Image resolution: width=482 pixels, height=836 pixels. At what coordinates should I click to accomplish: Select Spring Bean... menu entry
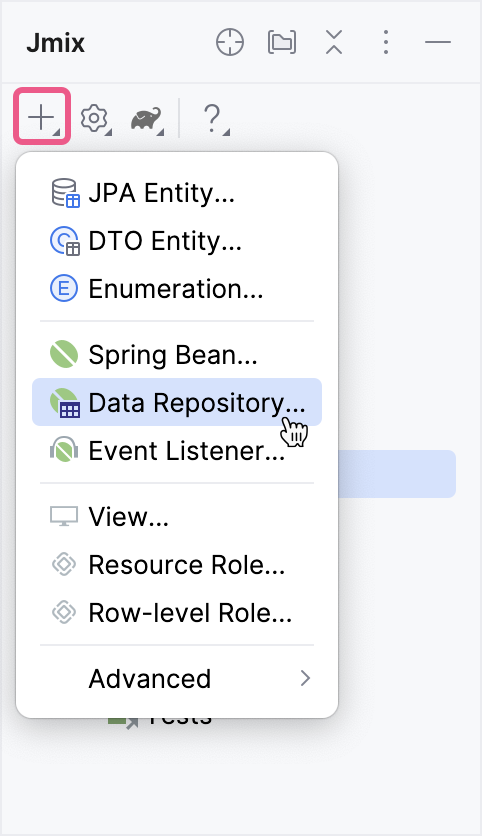[x=177, y=355]
